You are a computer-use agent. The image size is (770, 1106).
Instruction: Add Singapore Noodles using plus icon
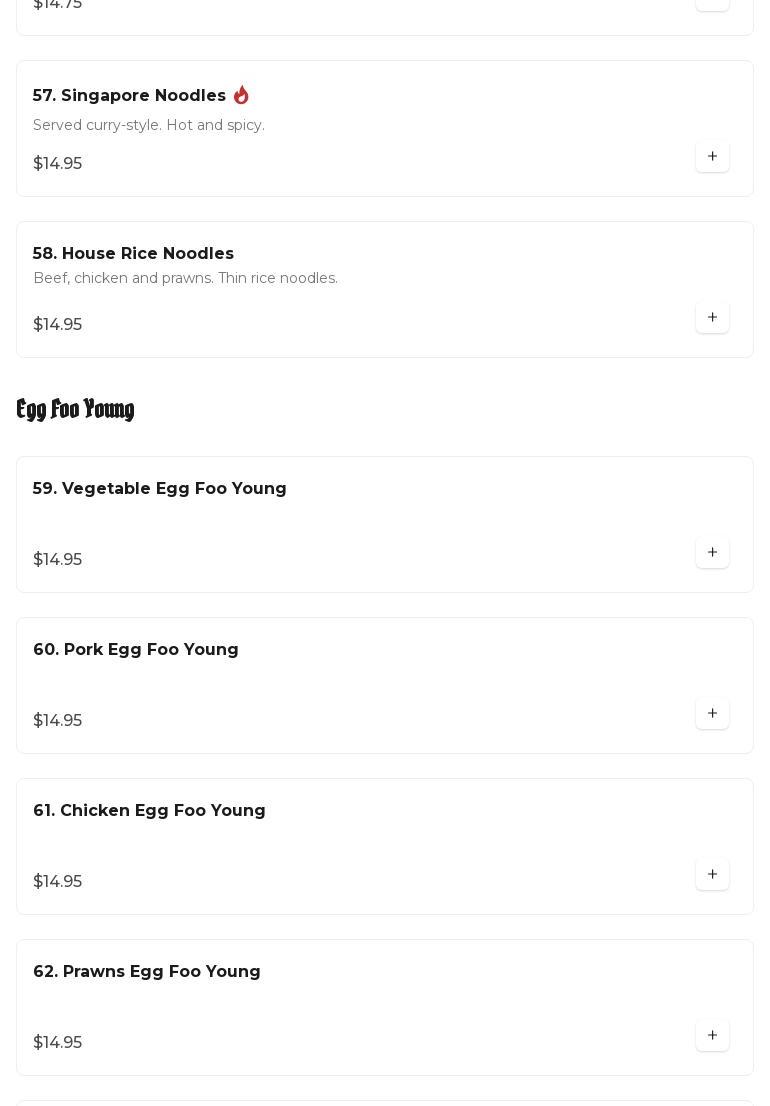(x=712, y=157)
